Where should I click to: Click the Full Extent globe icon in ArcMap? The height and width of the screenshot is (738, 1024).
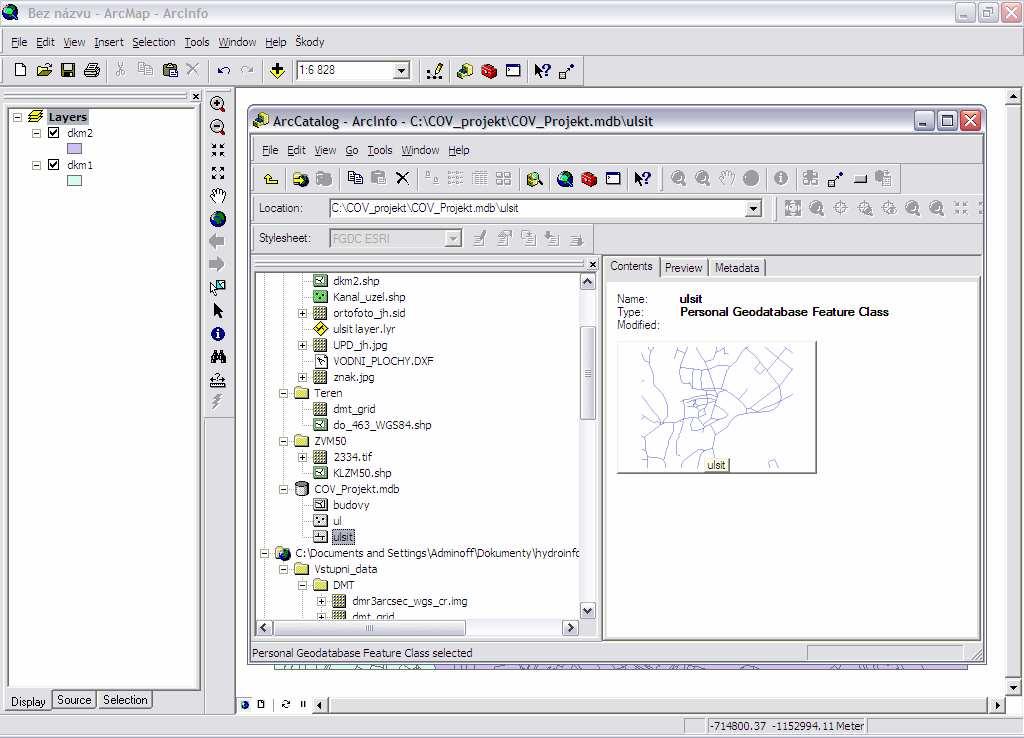[217, 219]
